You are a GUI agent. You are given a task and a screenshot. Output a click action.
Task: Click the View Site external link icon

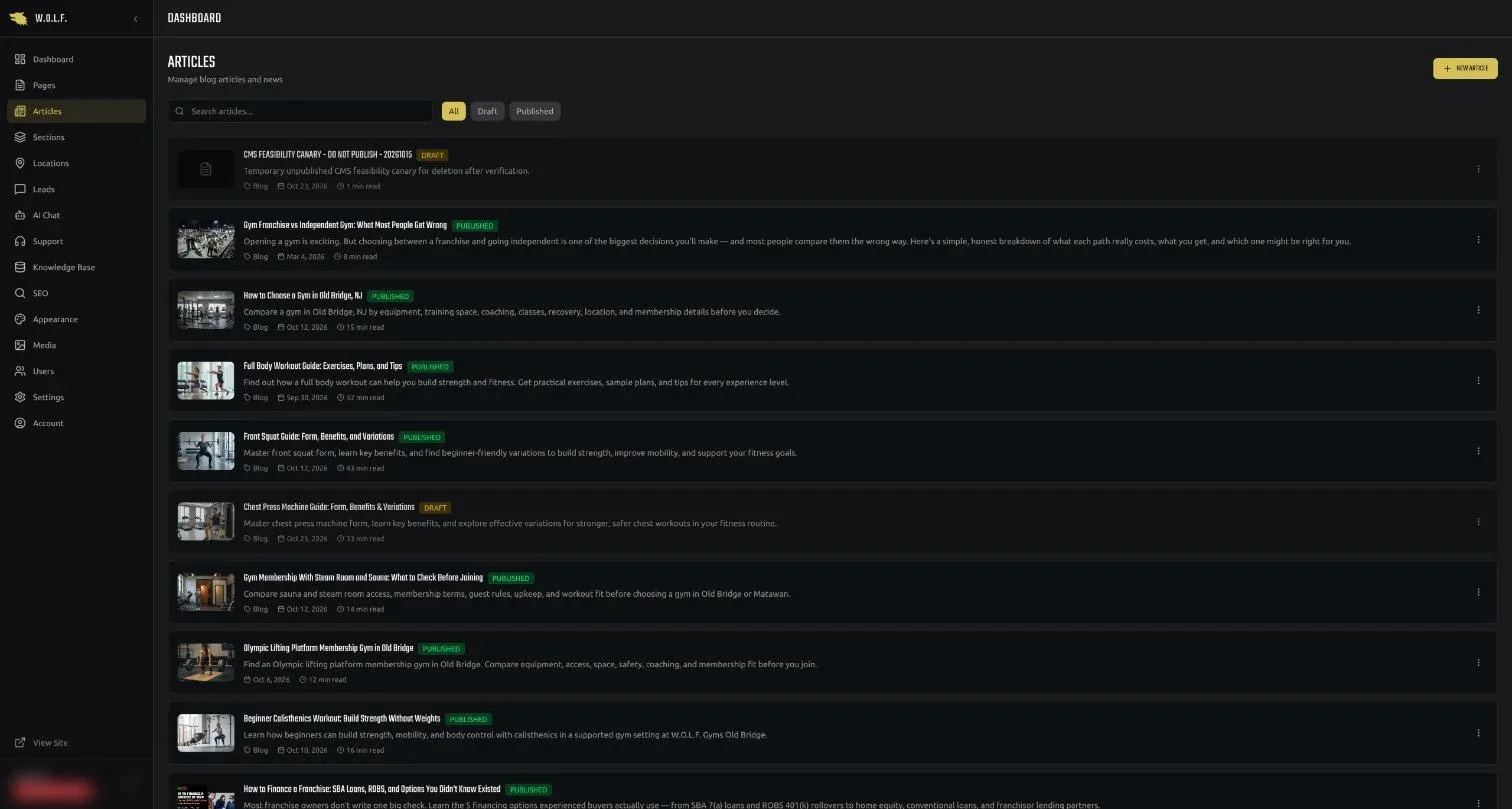point(20,743)
